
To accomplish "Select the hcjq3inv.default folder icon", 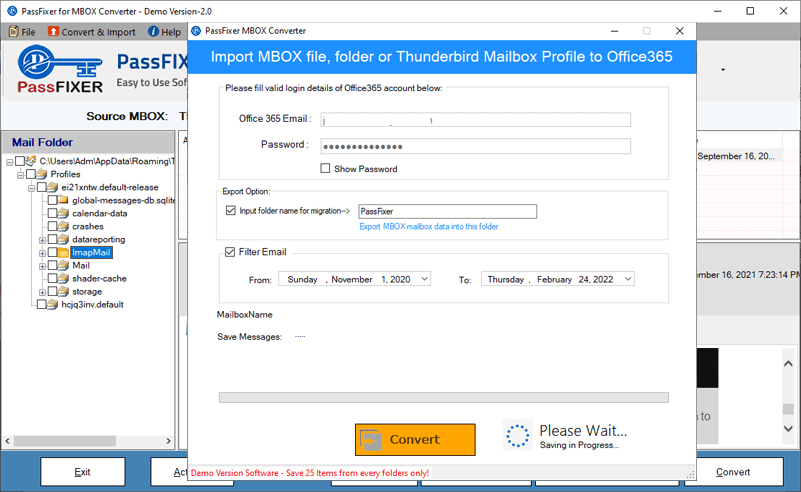I will click(x=52, y=304).
